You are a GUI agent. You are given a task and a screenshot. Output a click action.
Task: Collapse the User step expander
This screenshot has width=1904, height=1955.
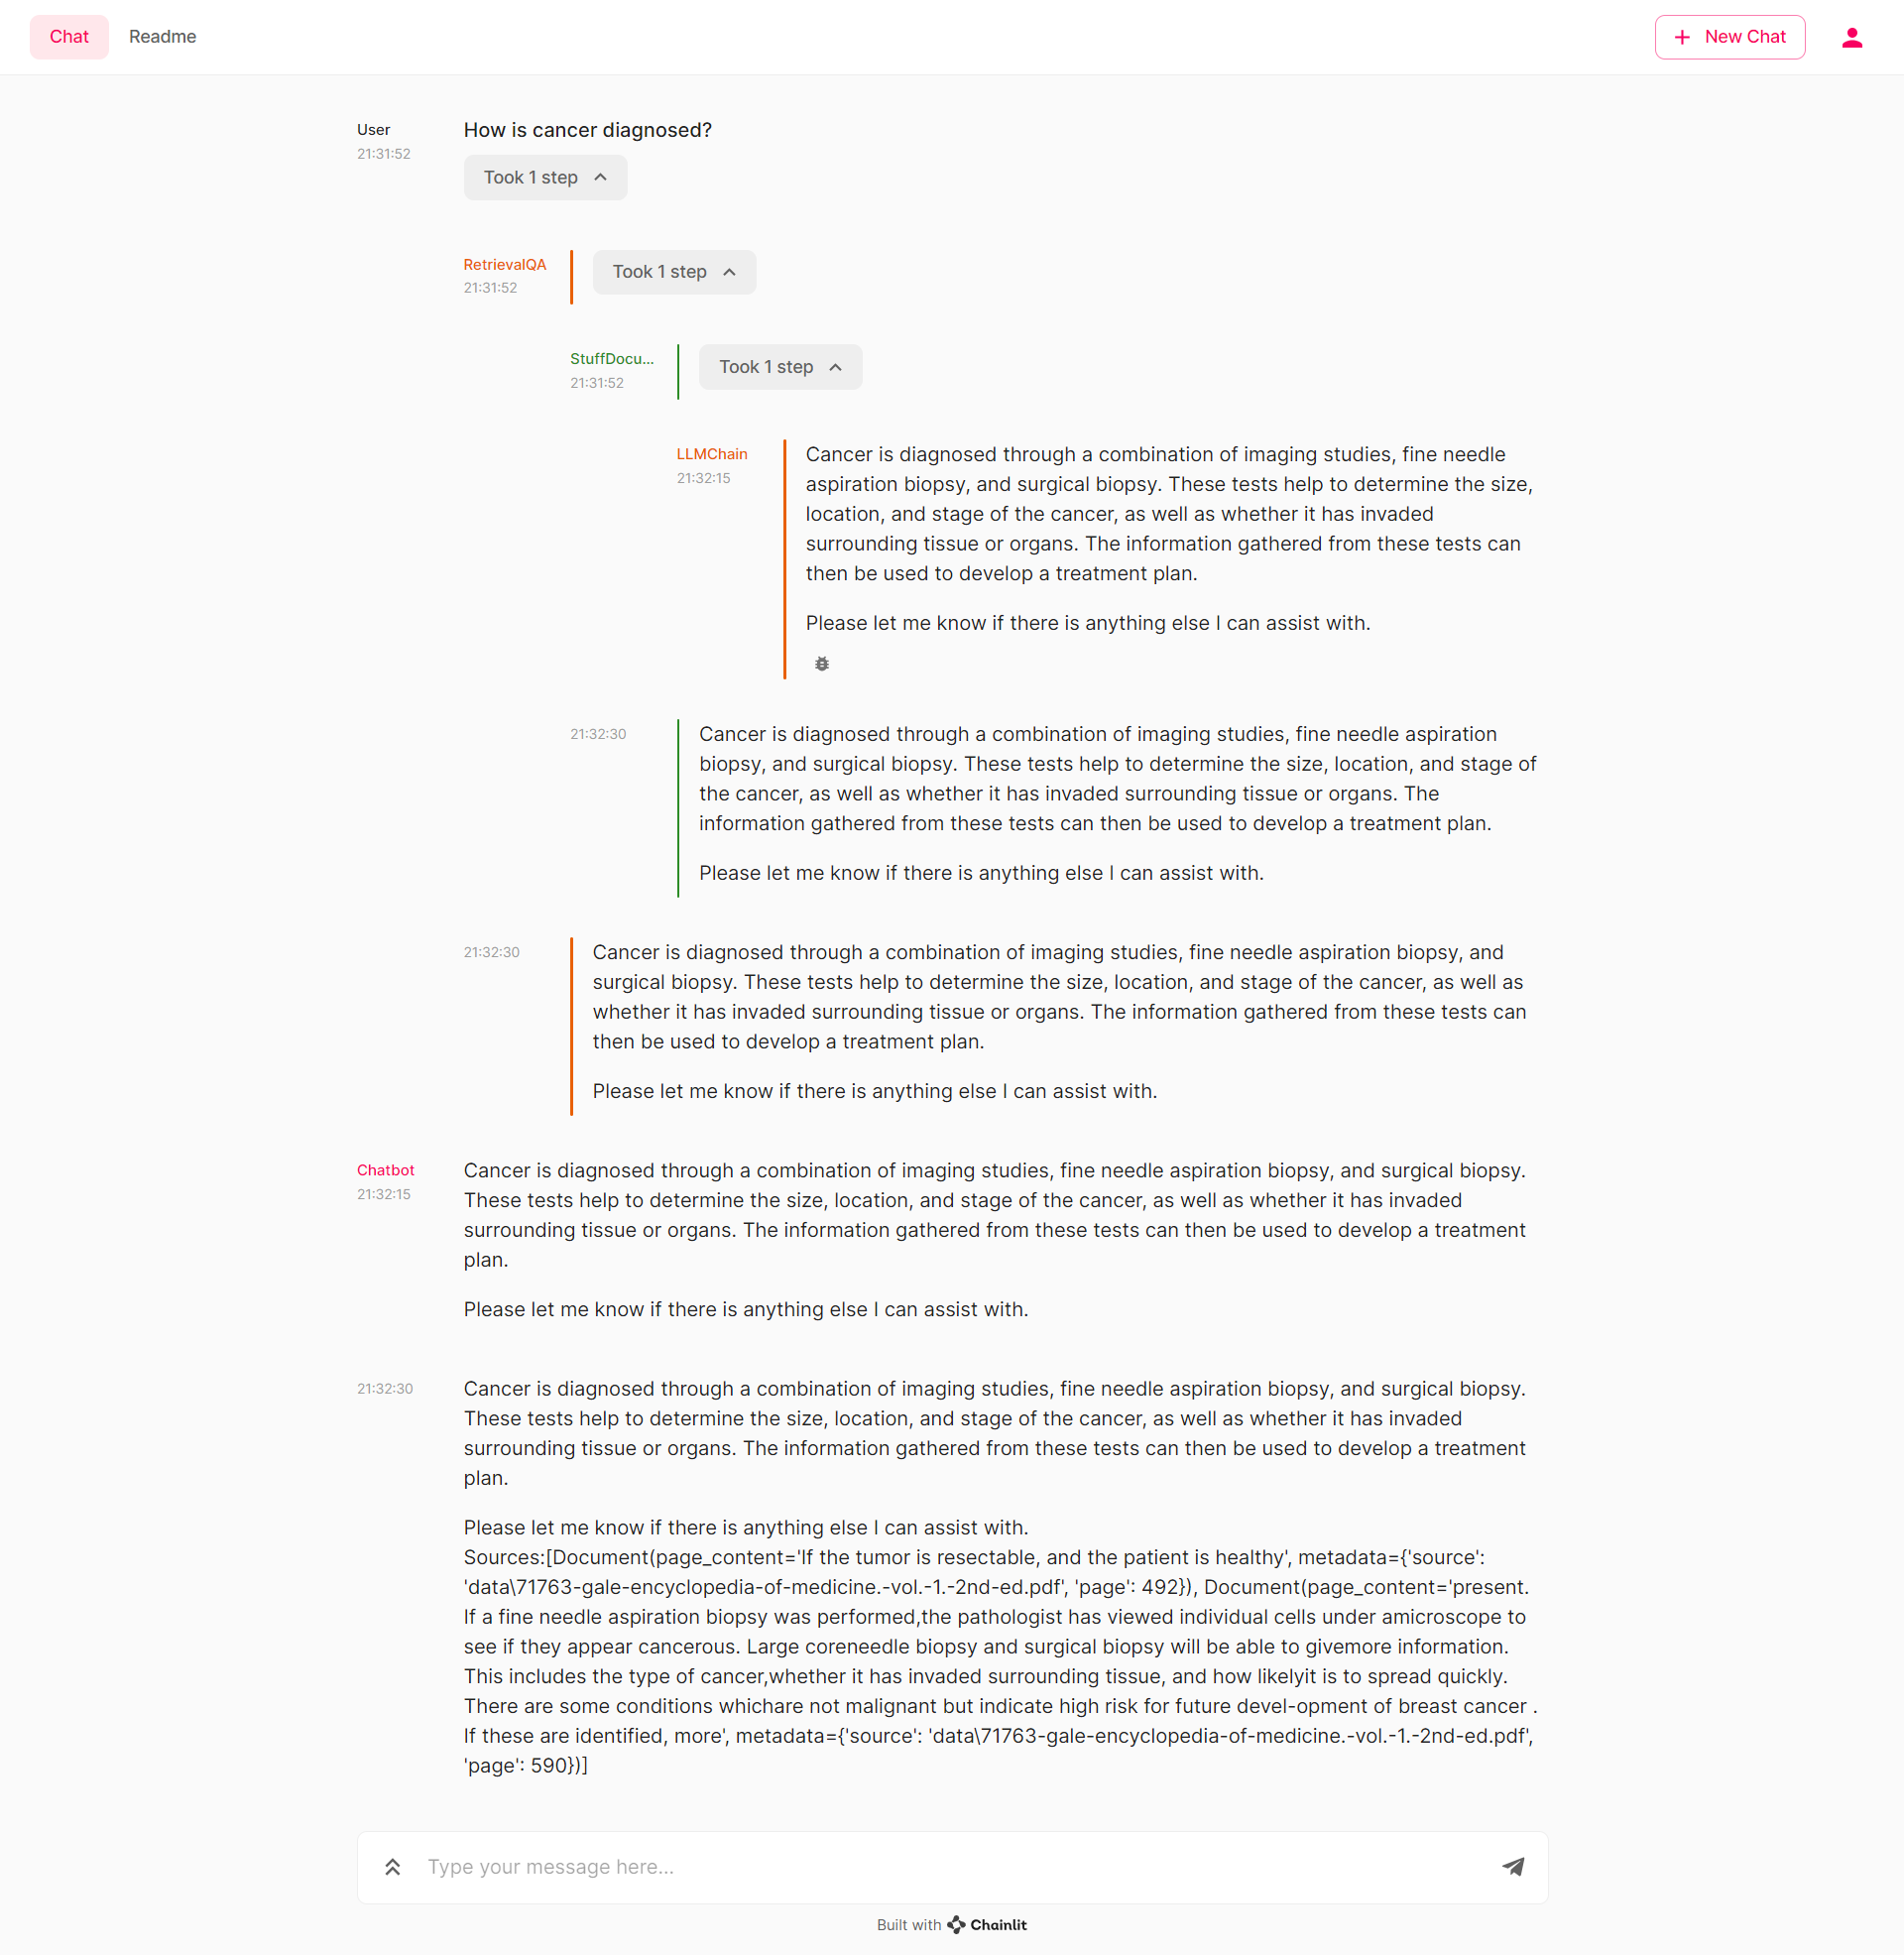541,177
